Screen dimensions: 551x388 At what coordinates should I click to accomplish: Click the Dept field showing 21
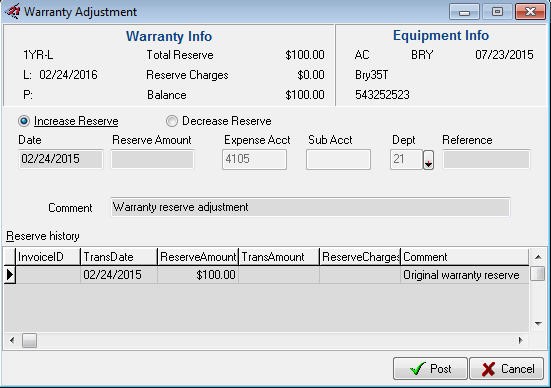tap(406, 159)
